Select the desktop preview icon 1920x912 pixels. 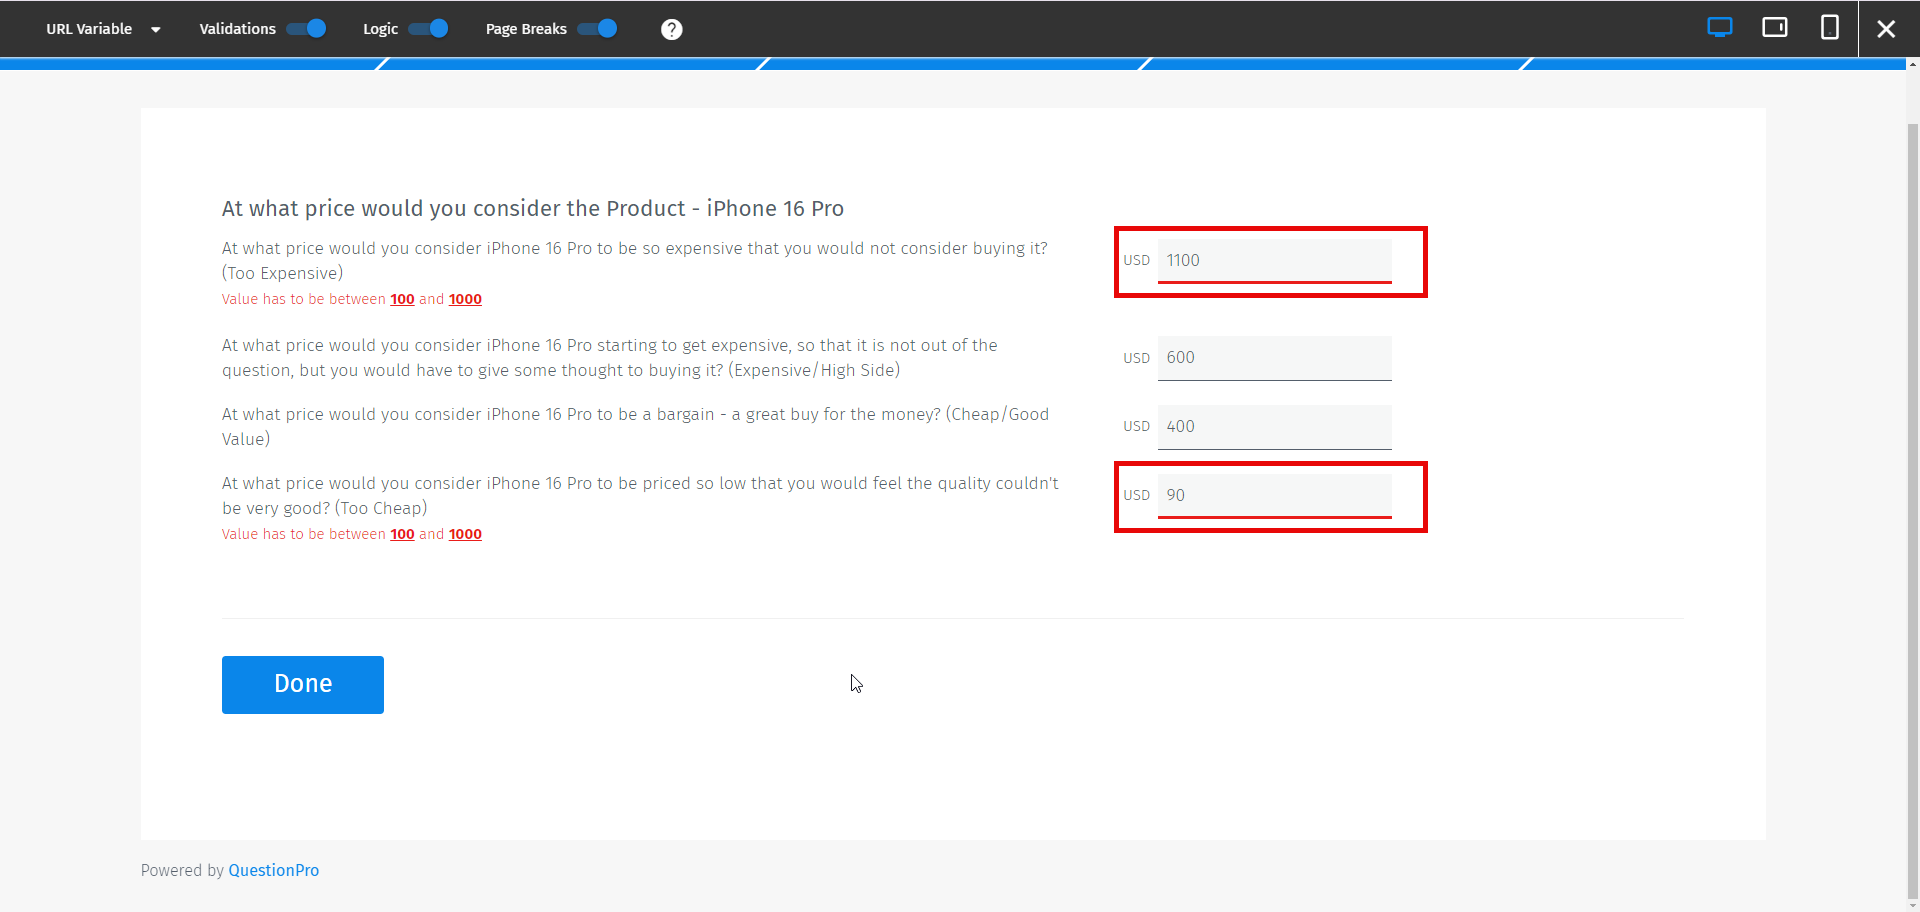pyautogui.click(x=1721, y=27)
